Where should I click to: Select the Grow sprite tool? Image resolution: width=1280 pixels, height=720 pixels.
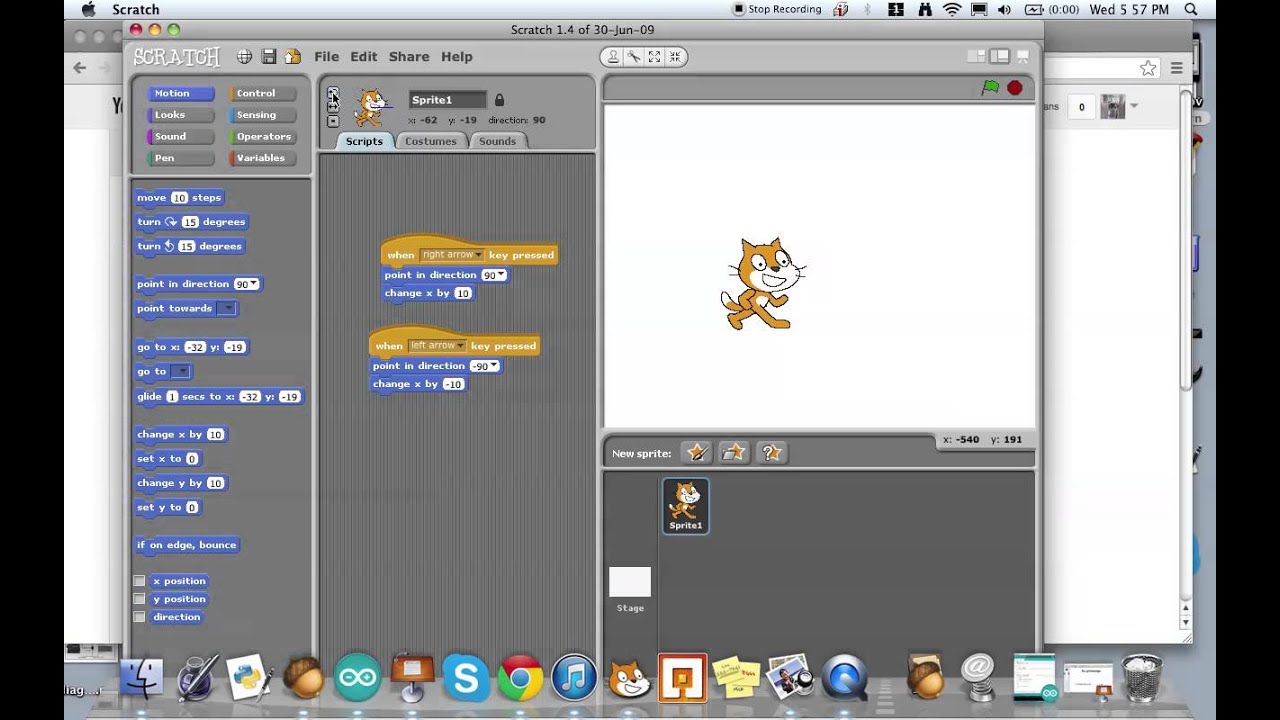click(x=654, y=57)
